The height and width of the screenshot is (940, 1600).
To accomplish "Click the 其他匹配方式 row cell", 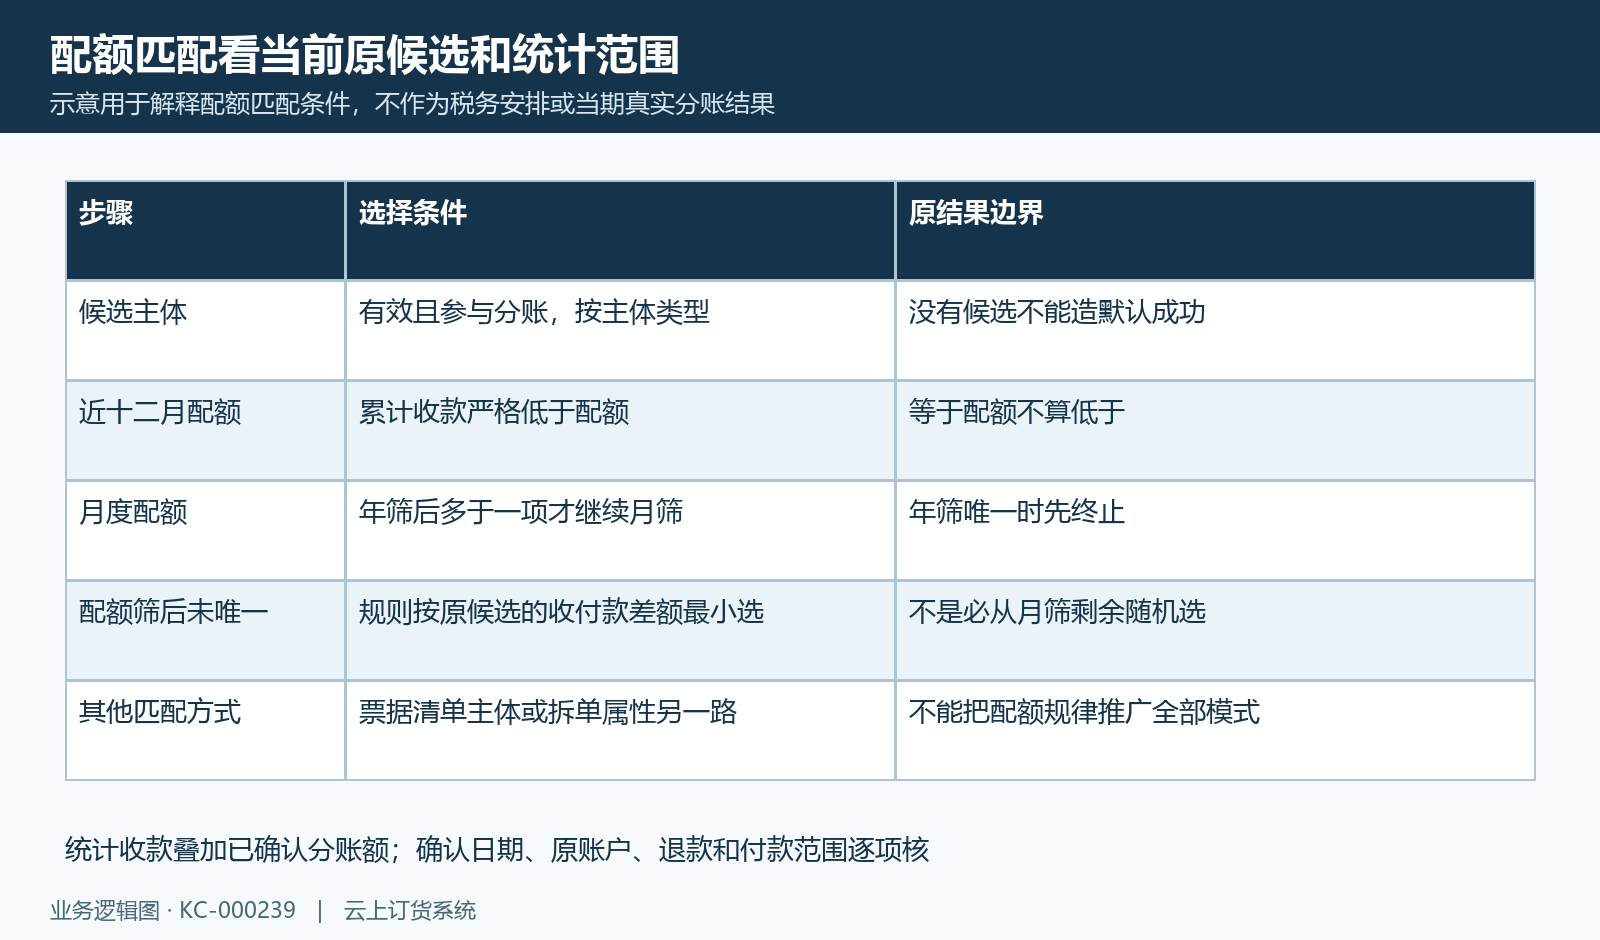I will pos(205,730).
